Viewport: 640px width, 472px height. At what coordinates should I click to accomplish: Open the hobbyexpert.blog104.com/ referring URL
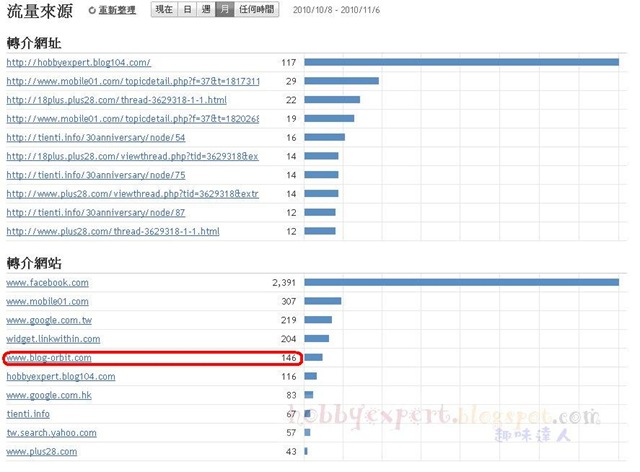pos(78,62)
